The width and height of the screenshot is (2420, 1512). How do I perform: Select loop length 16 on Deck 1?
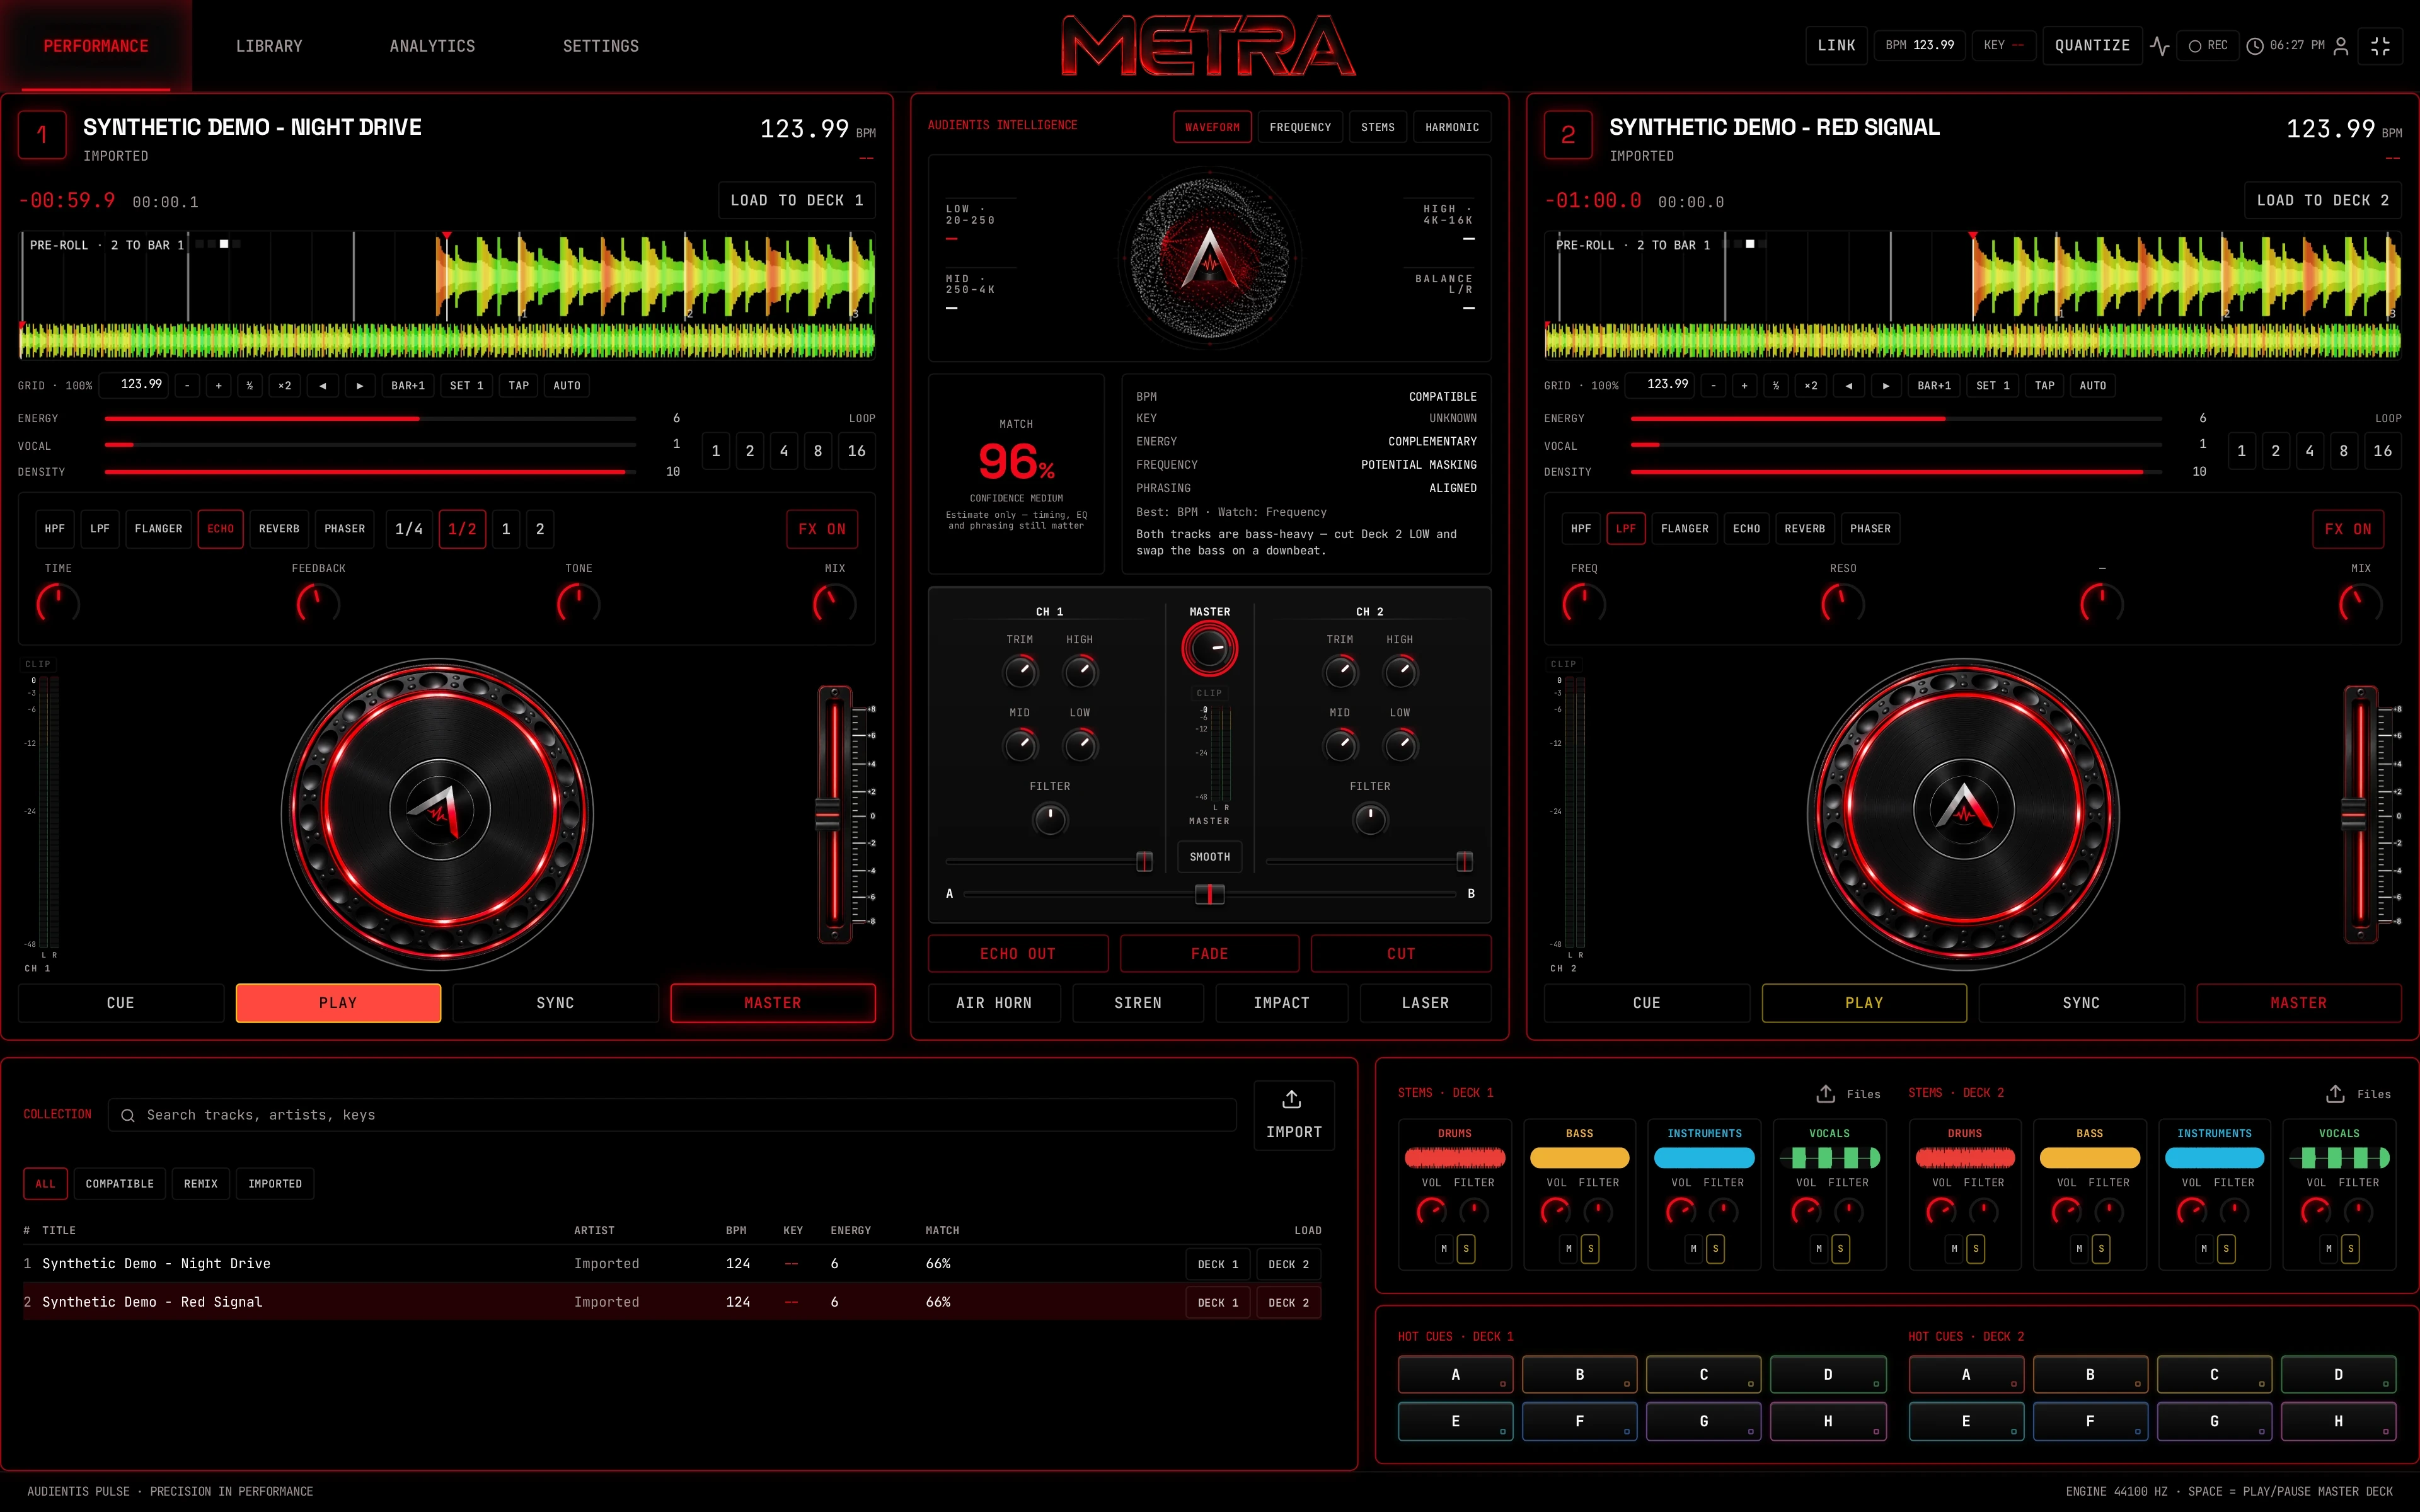(x=857, y=451)
